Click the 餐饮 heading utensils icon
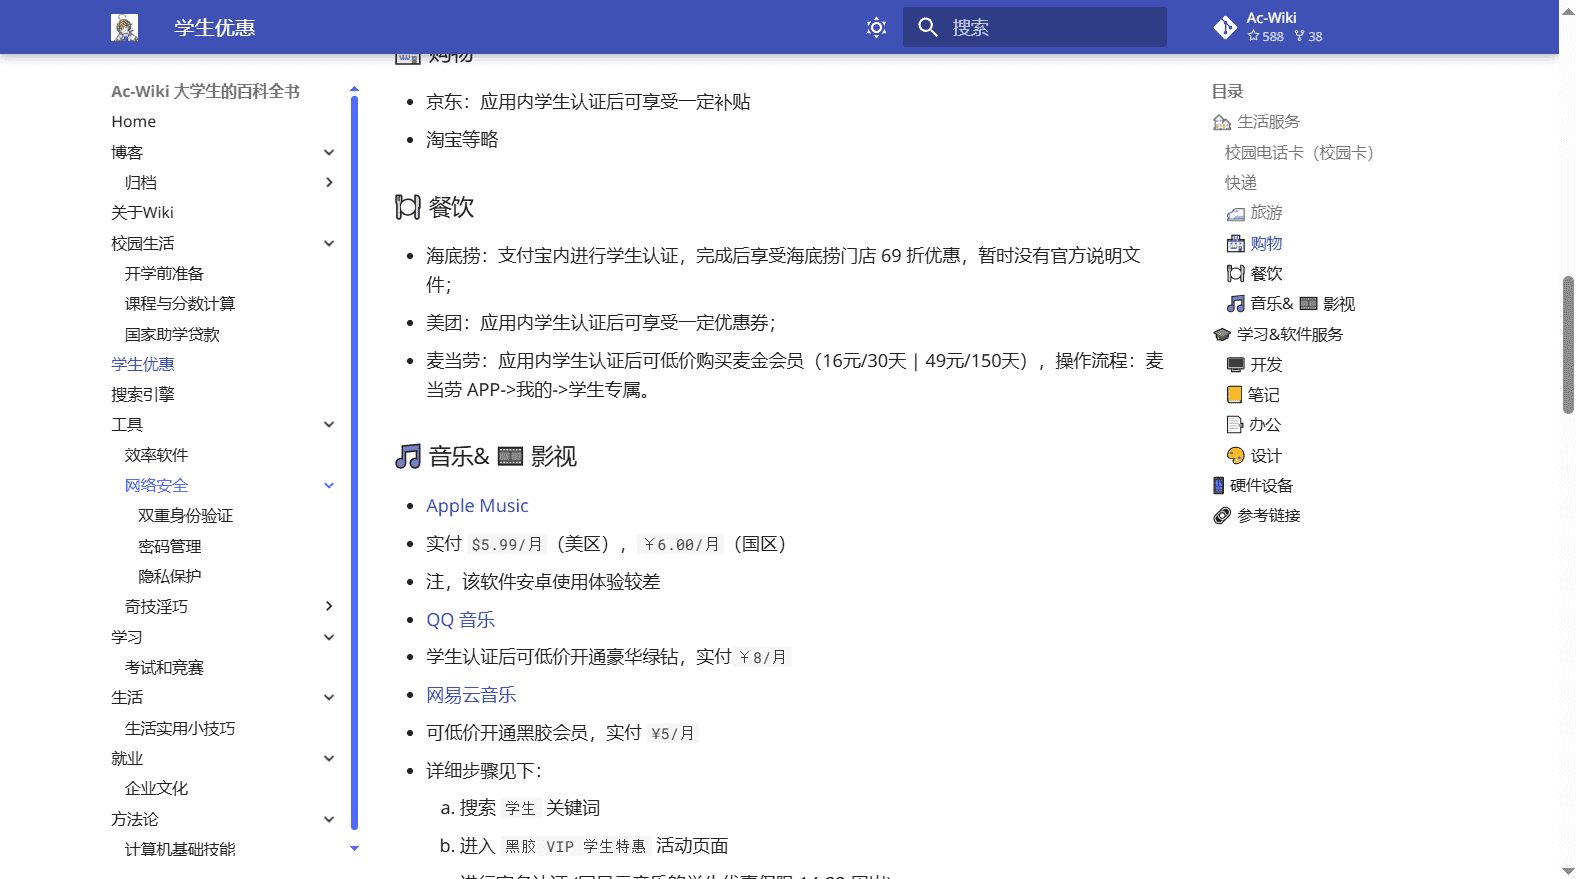This screenshot has width=1576, height=879. point(407,207)
